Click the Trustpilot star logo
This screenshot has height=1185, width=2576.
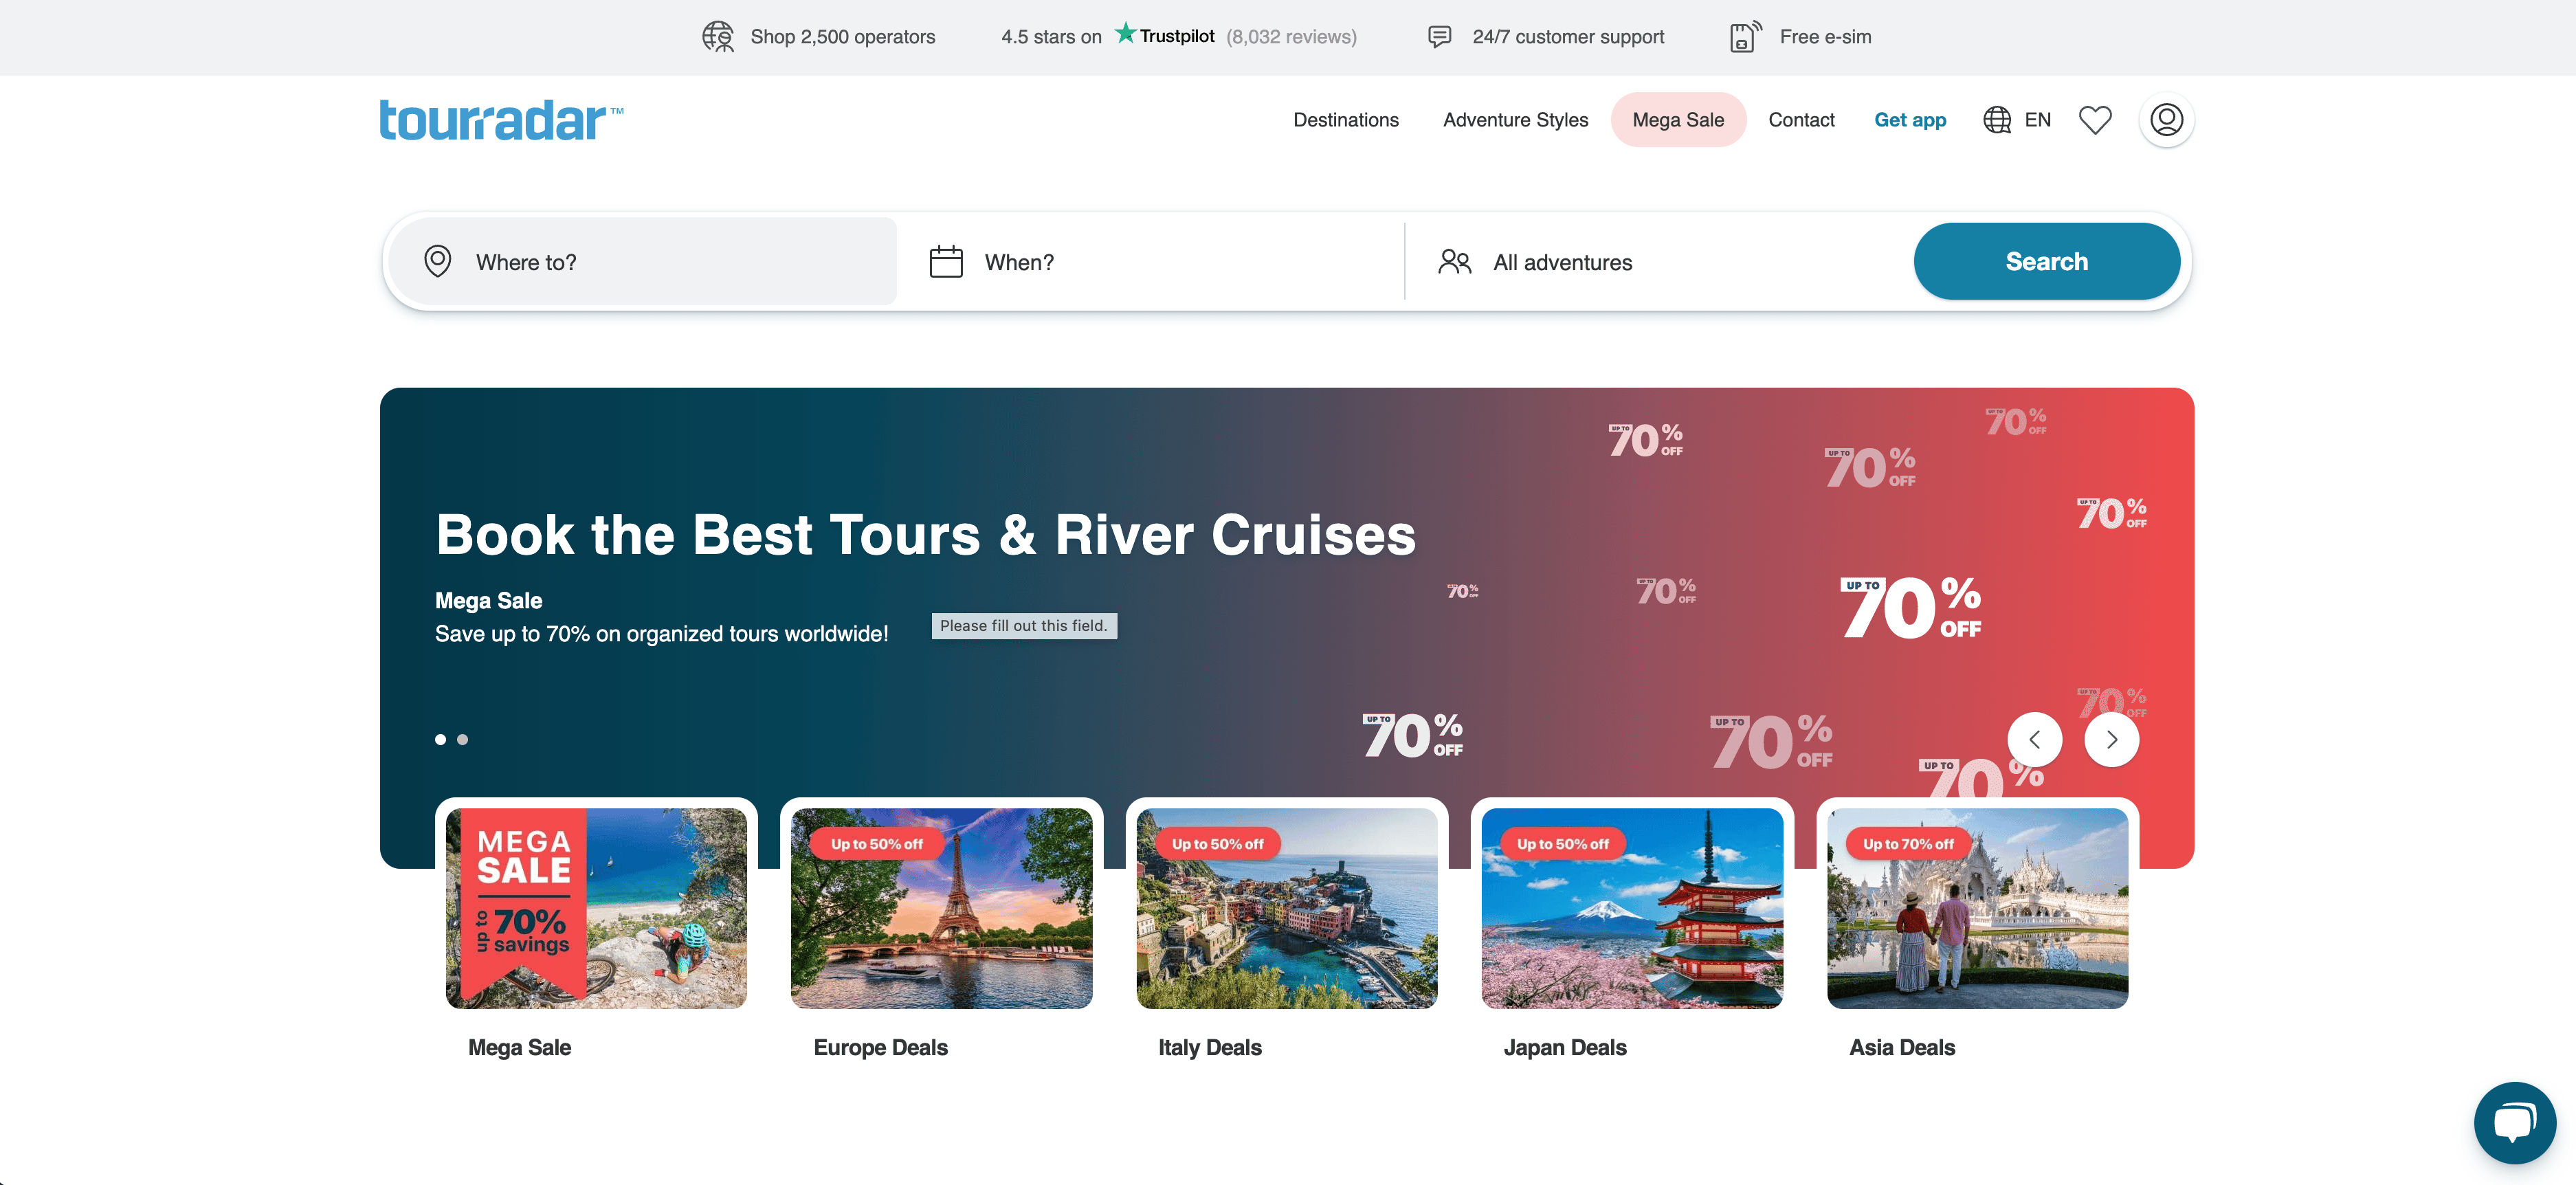[1126, 34]
